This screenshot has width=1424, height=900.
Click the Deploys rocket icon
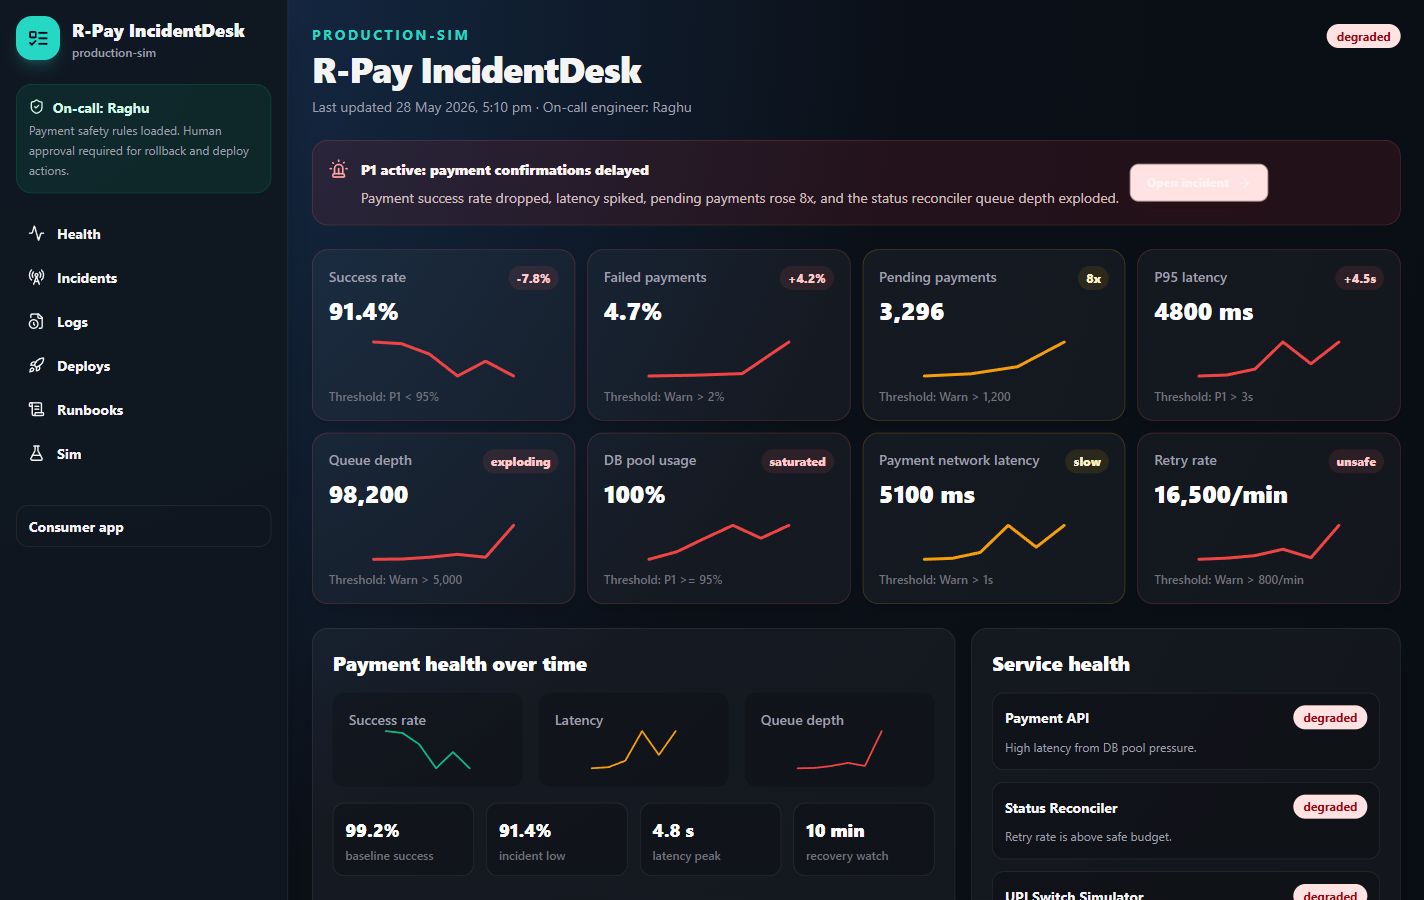37,366
